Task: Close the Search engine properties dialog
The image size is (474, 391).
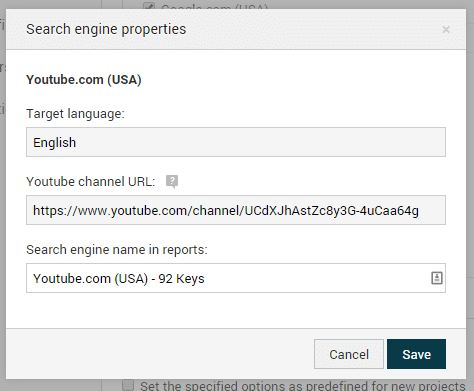Action: [x=446, y=30]
